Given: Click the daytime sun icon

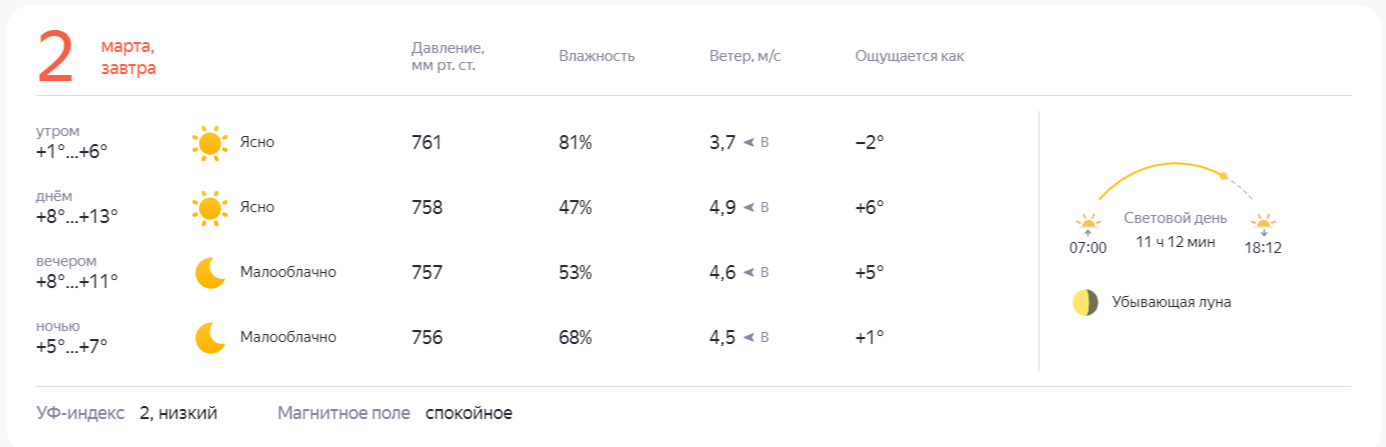Looking at the screenshot, I should pyautogui.click(x=209, y=208).
